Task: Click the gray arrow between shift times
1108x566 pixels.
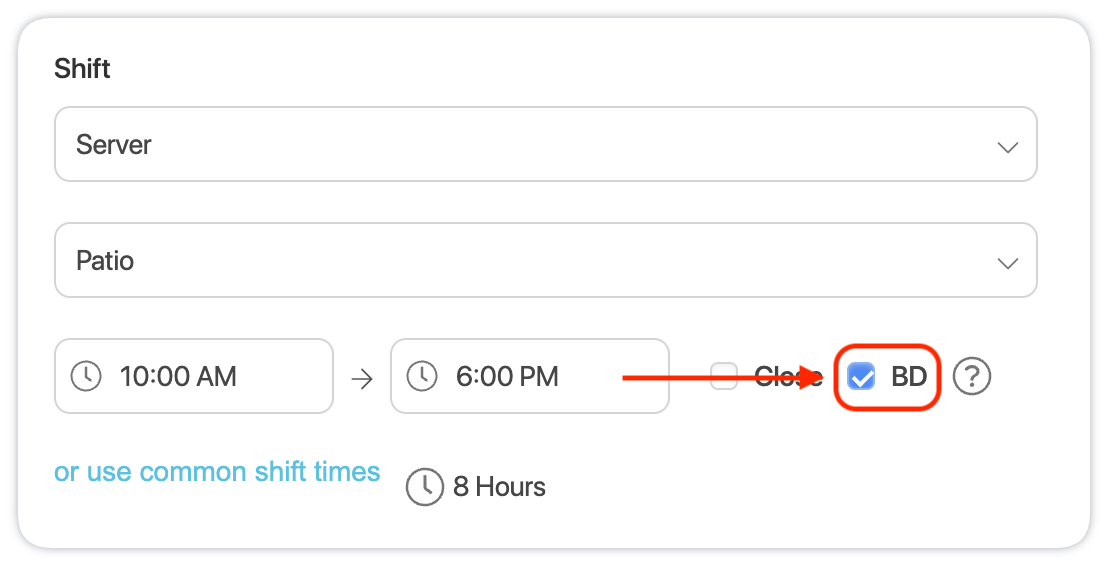Action: pyautogui.click(x=361, y=378)
